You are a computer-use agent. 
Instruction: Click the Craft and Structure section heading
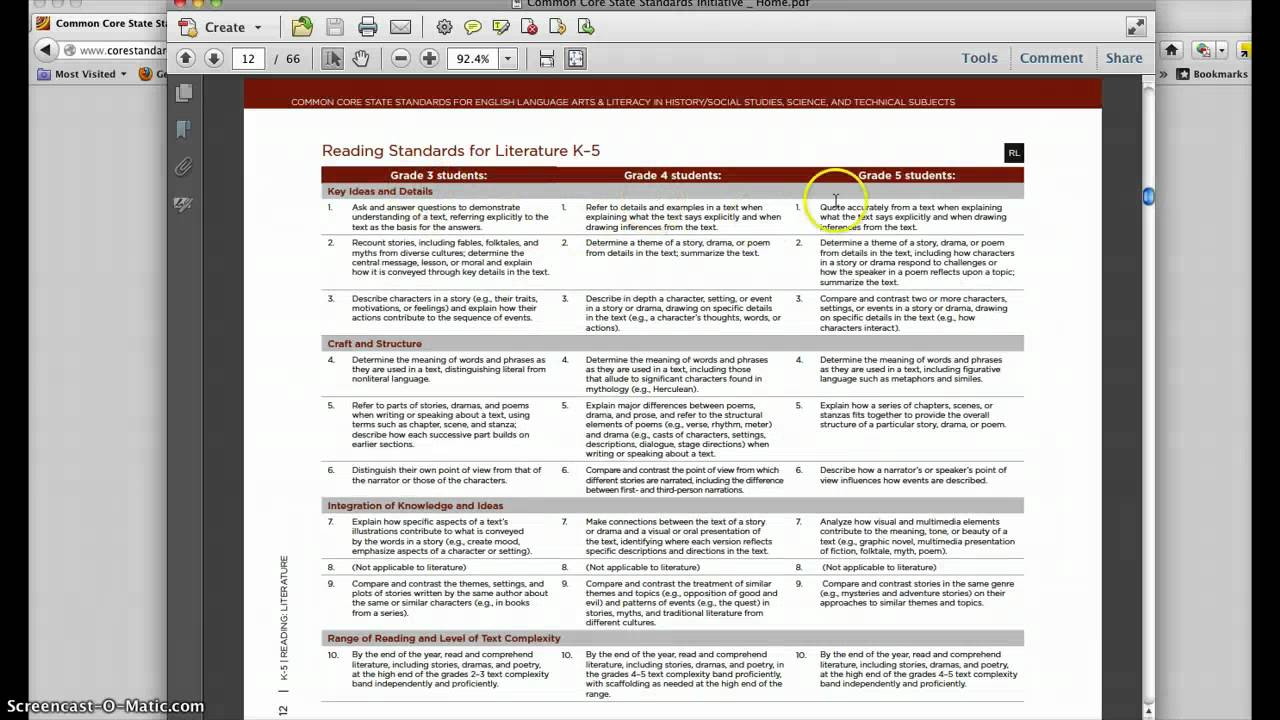point(374,344)
